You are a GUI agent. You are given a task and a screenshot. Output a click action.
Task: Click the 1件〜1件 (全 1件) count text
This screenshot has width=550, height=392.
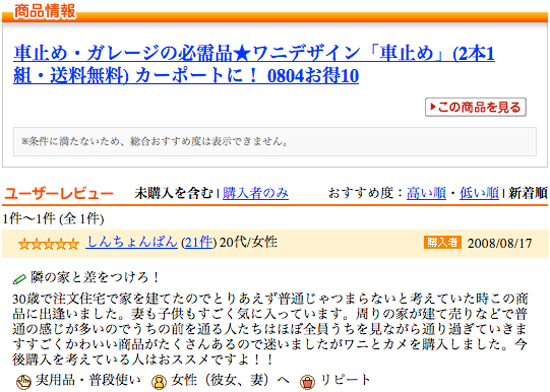click(53, 219)
